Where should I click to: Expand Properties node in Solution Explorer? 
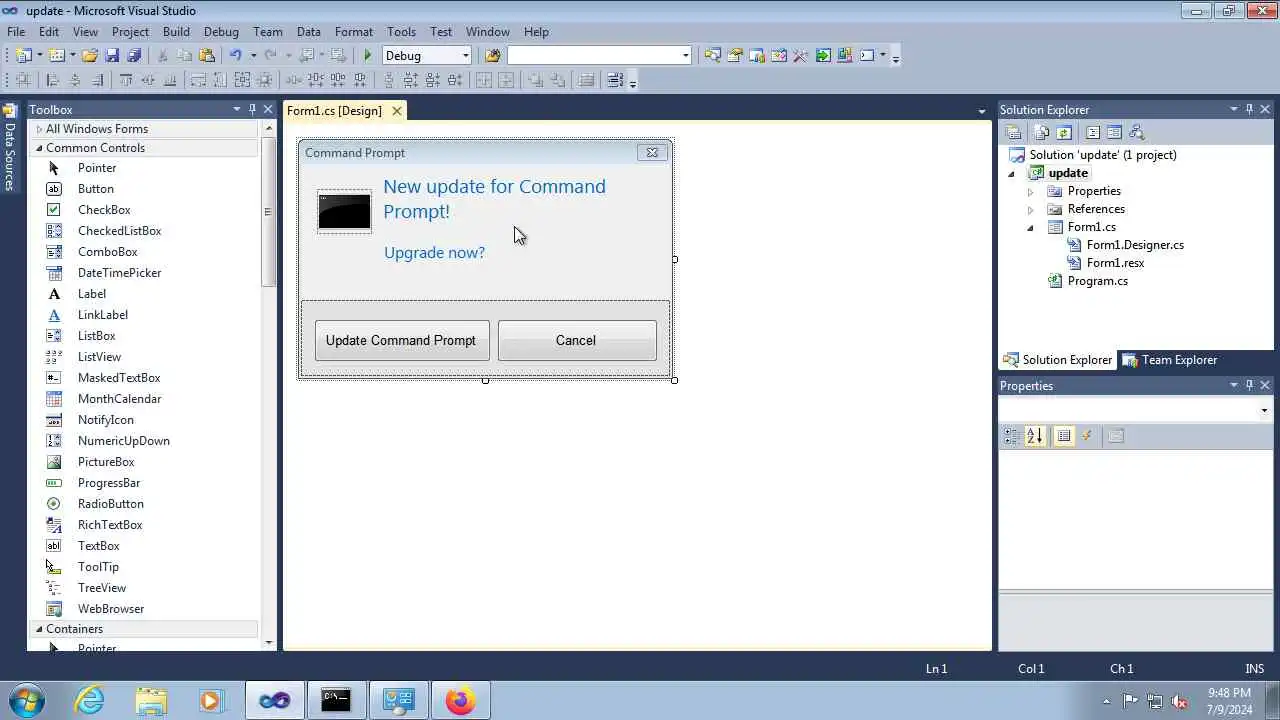(1031, 191)
